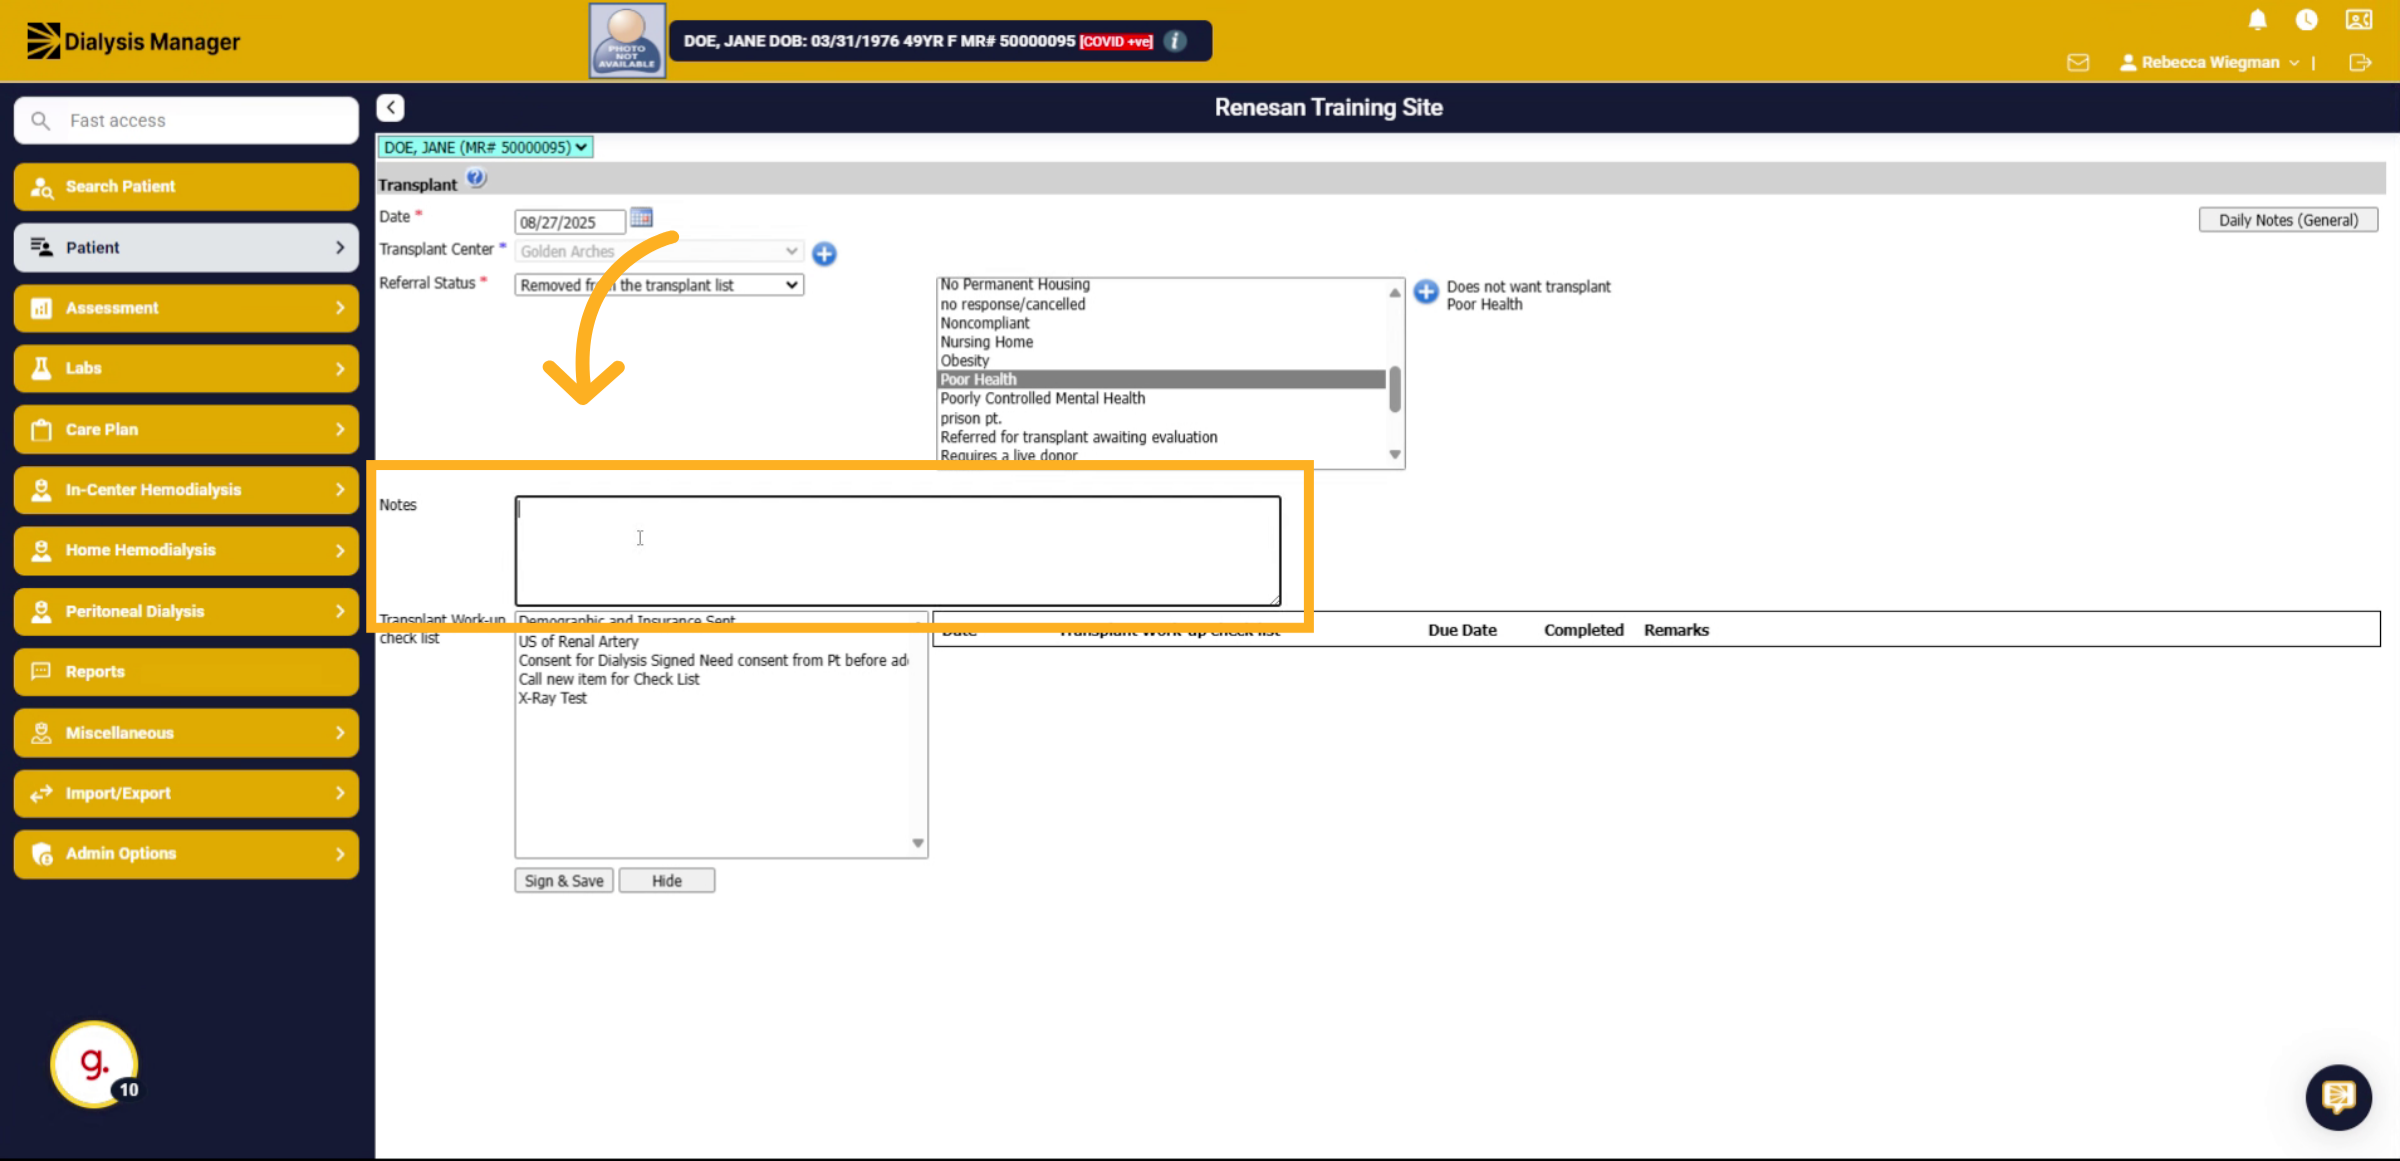2400x1161 pixels.
Task: Open the mail envelope icon
Action: tap(2078, 62)
